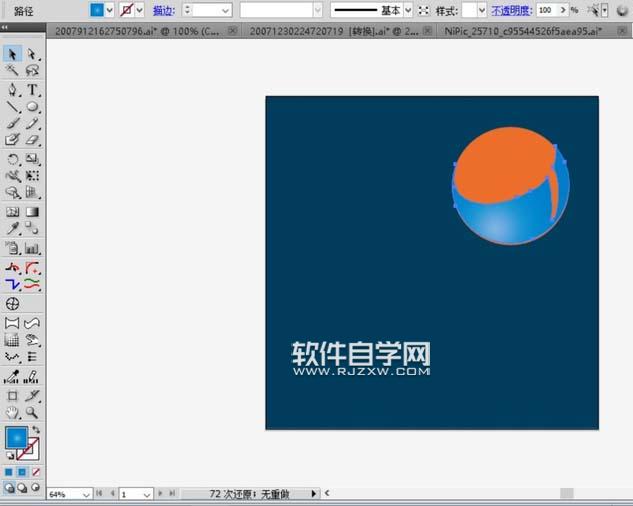Click the Swap Fill and Stroke arrows
633x506 pixels.
tap(36, 430)
